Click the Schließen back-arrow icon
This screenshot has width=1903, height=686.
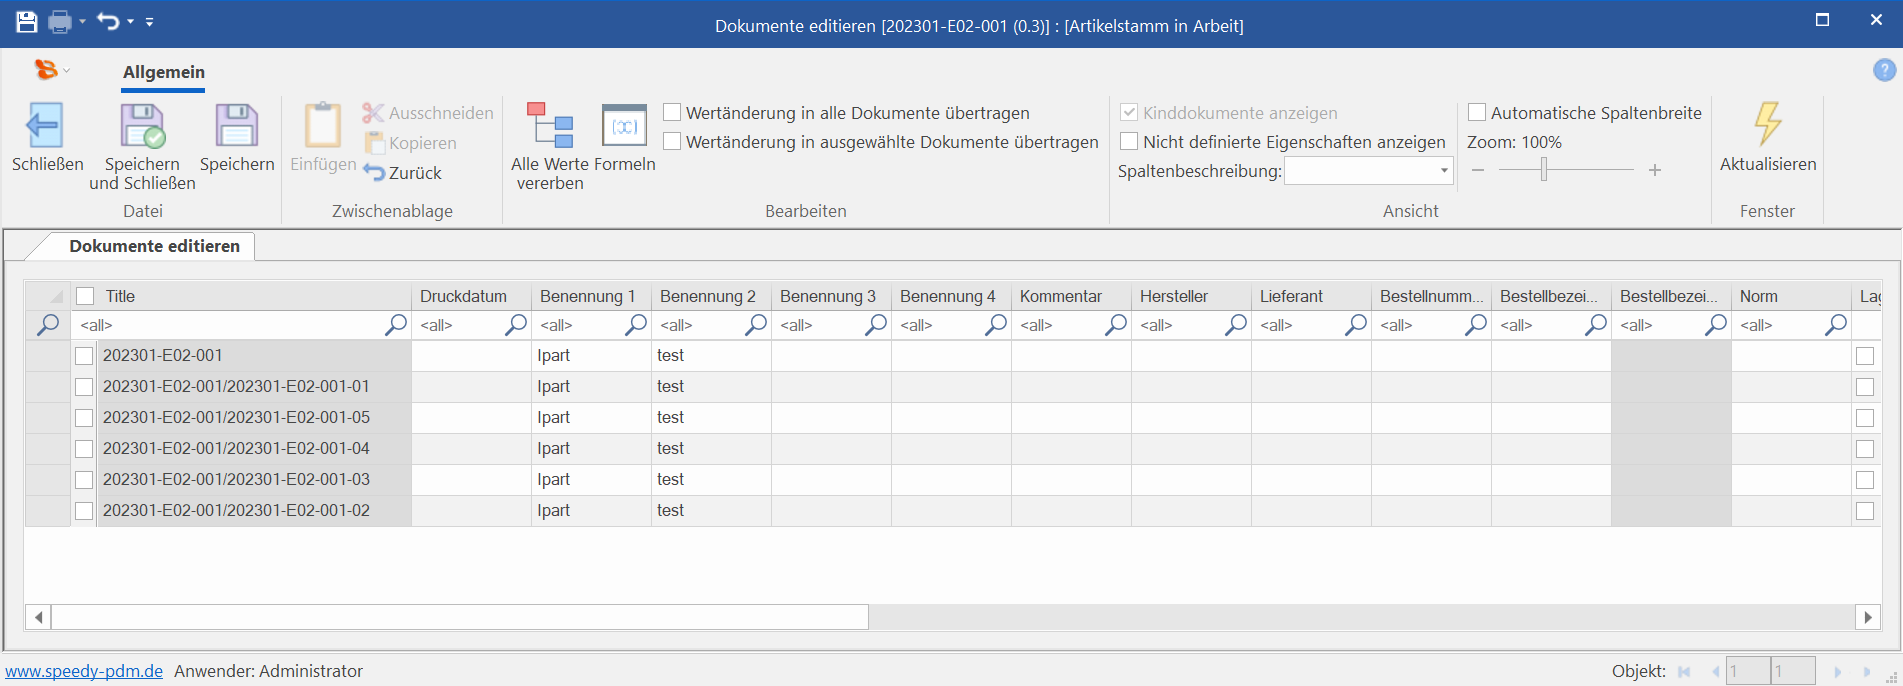tap(46, 126)
